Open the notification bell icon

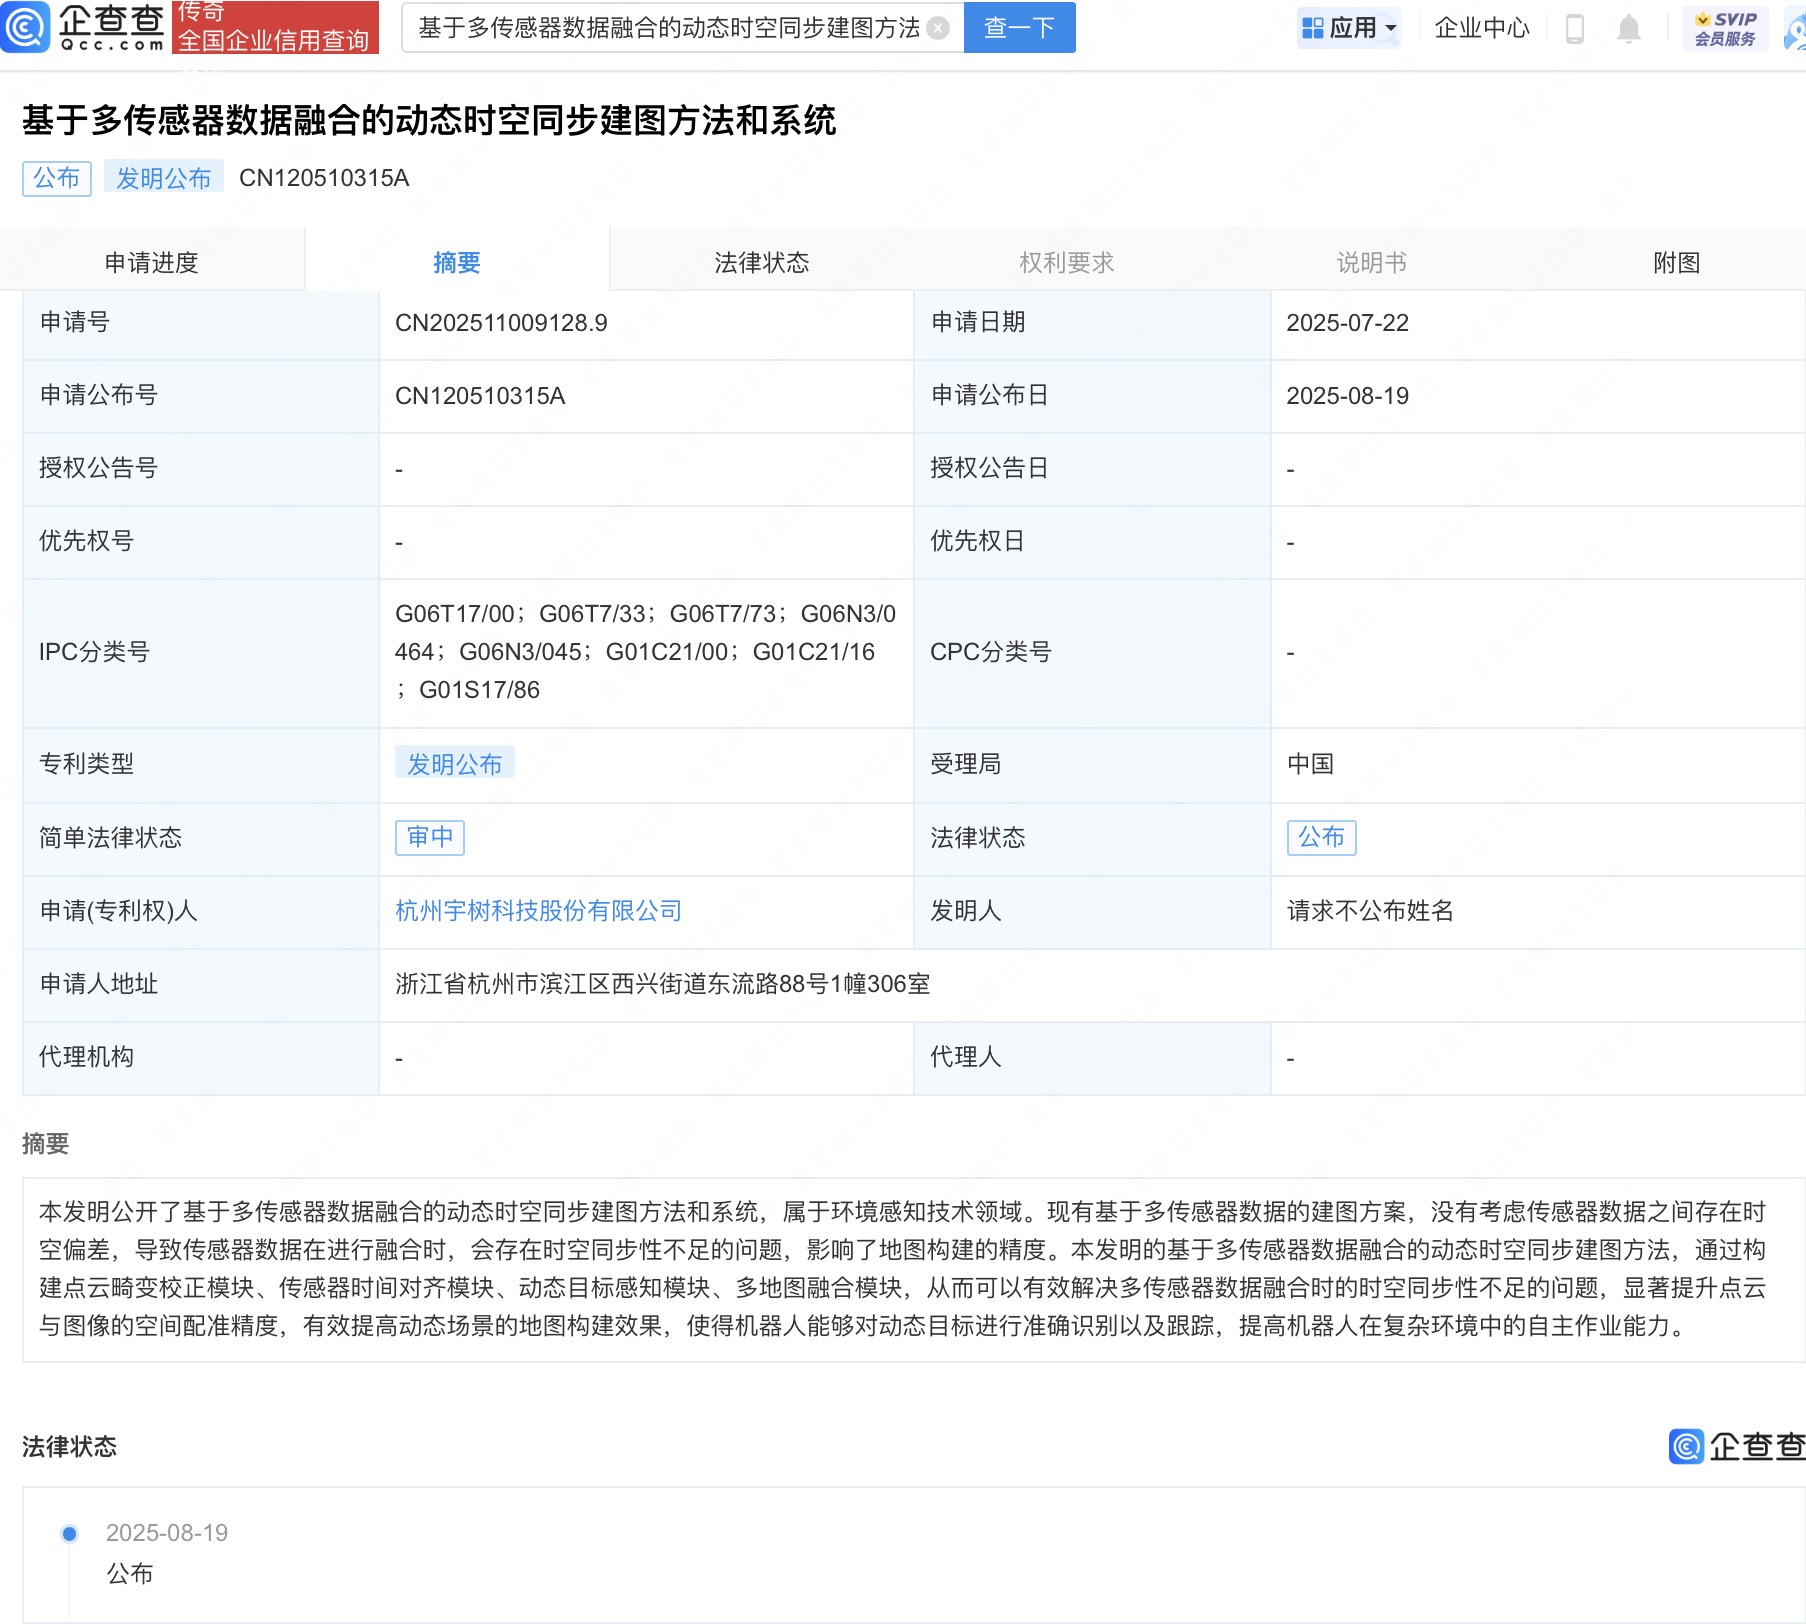(1628, 28)
